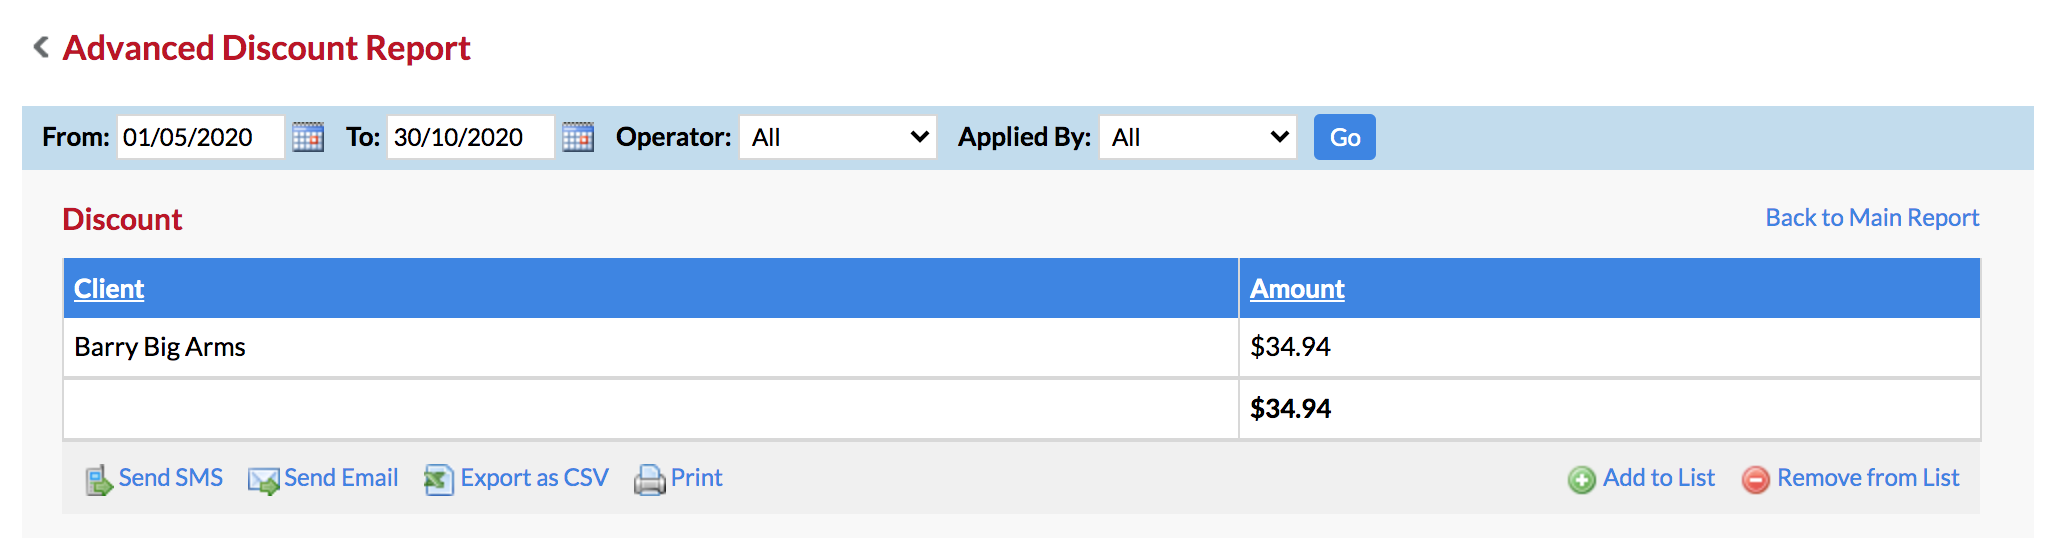Click the back chevron beside Advanced Discount Report
Image resolution: width=2060 pixels, height=538 pixels.
tap(41, 46)
